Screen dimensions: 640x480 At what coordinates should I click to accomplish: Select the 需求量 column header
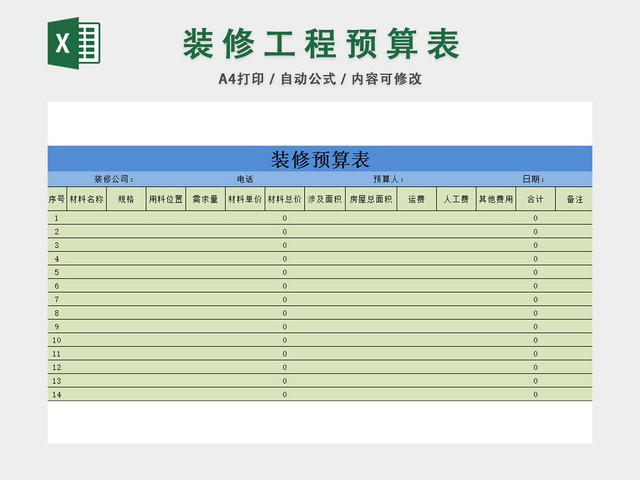(x=205, y=199)
